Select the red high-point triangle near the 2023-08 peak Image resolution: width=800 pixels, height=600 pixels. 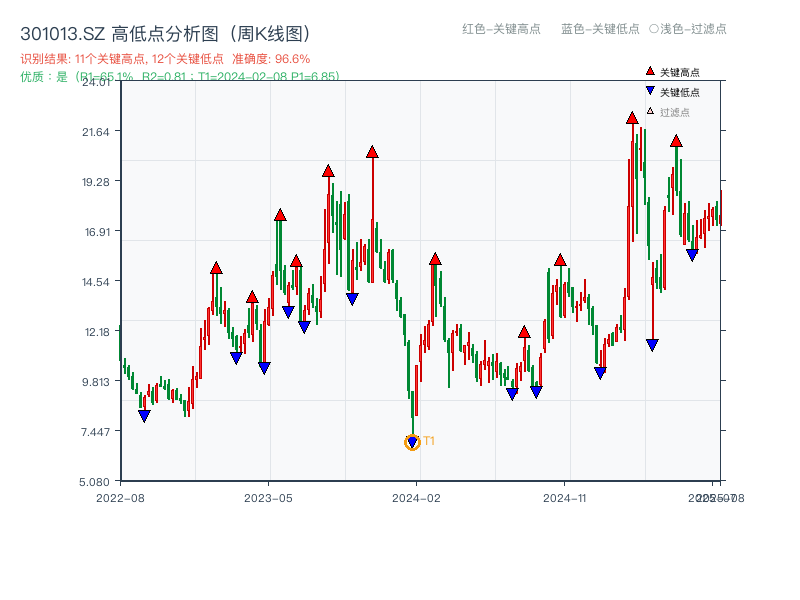click(327, 171)
